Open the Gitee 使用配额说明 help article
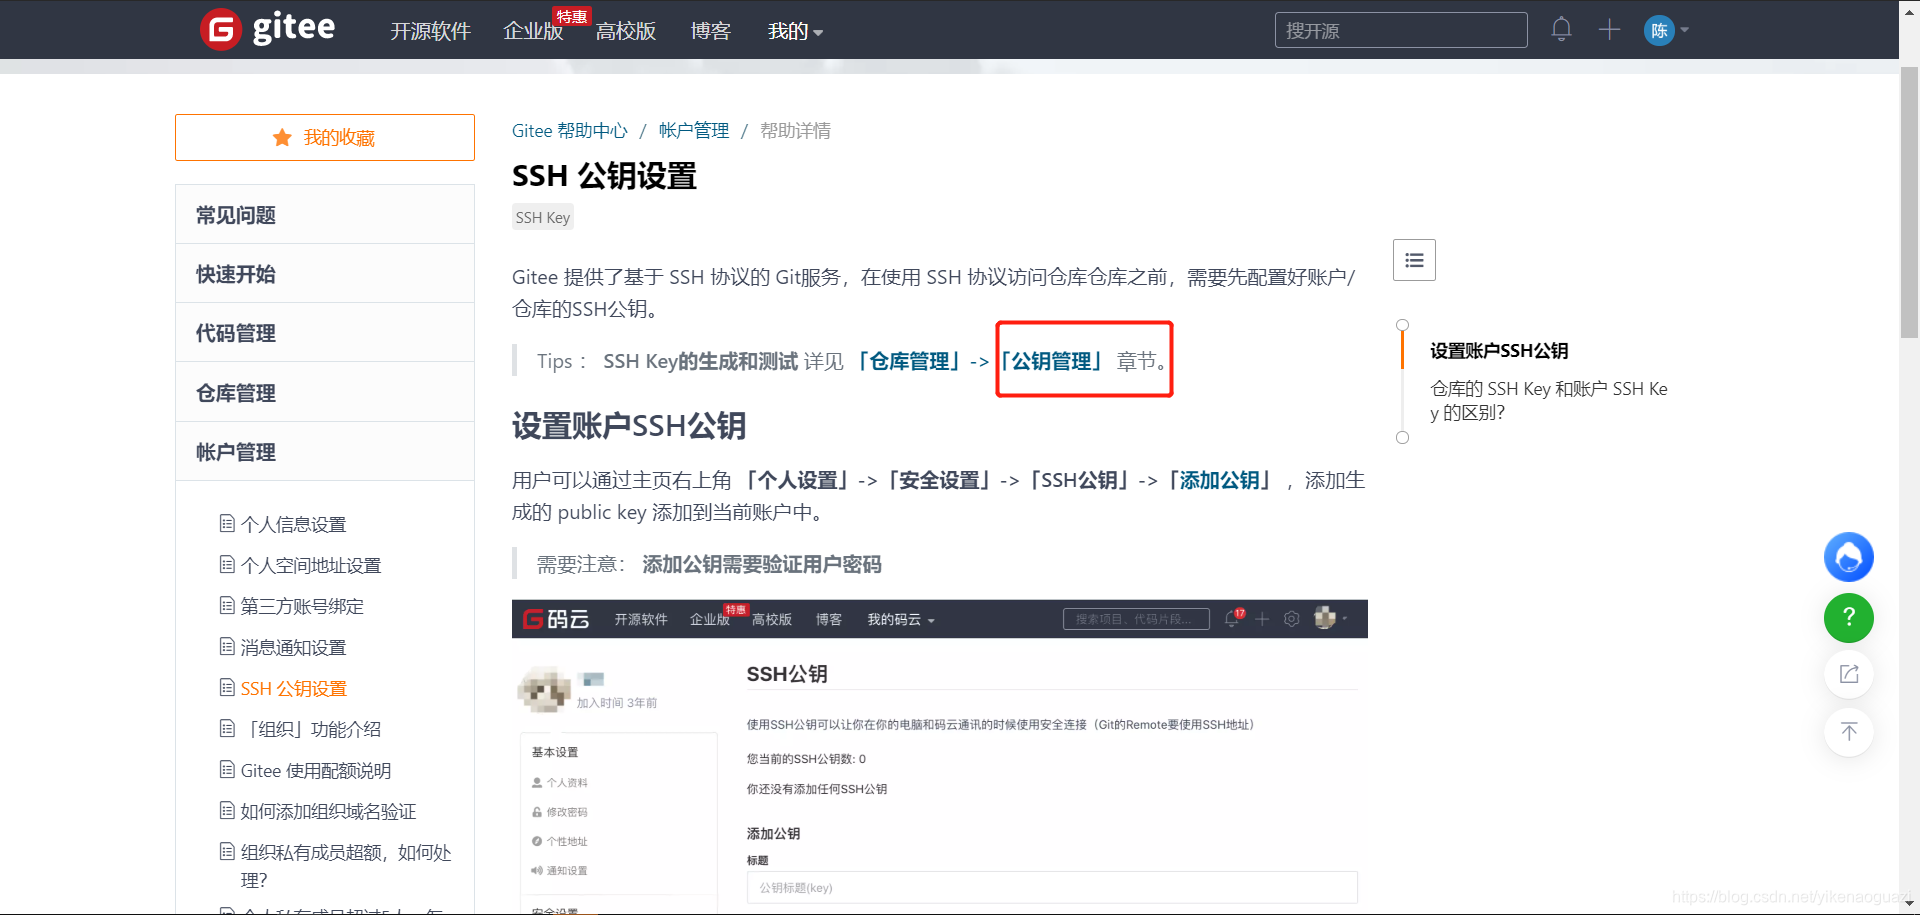The image size is (1920, 915). [x=316, y=770]
